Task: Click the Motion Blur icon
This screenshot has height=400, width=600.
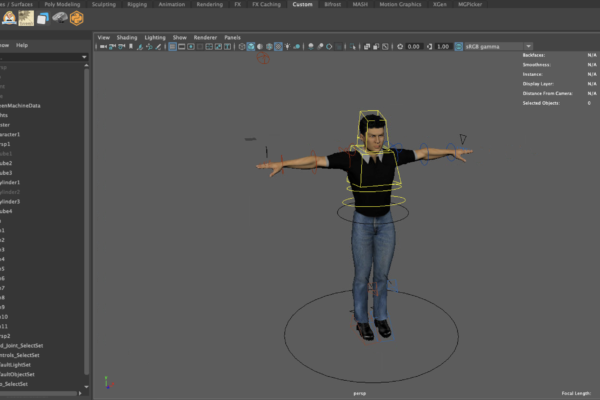Action: pyautogui.click(x=320, y=47)
